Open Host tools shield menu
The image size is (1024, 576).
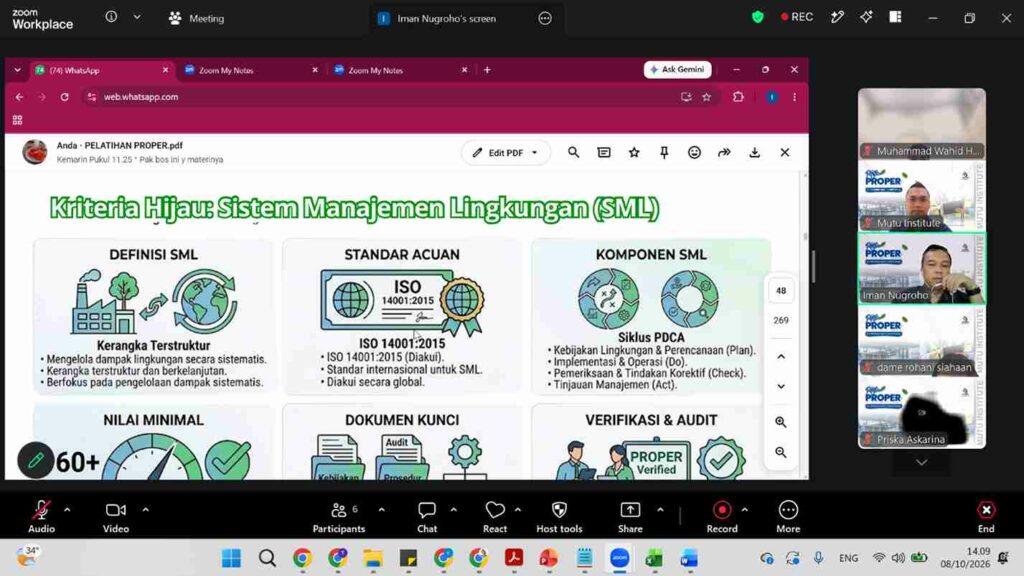pos(559,516)
